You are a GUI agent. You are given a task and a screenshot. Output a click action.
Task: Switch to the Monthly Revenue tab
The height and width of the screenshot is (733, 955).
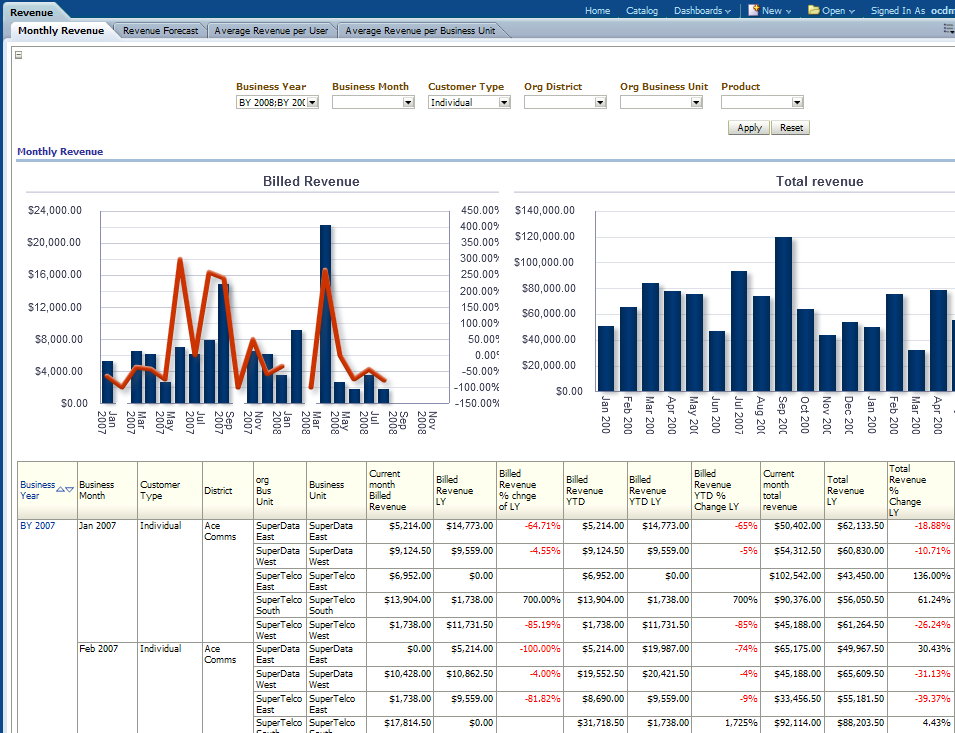[x=61, y=30]
